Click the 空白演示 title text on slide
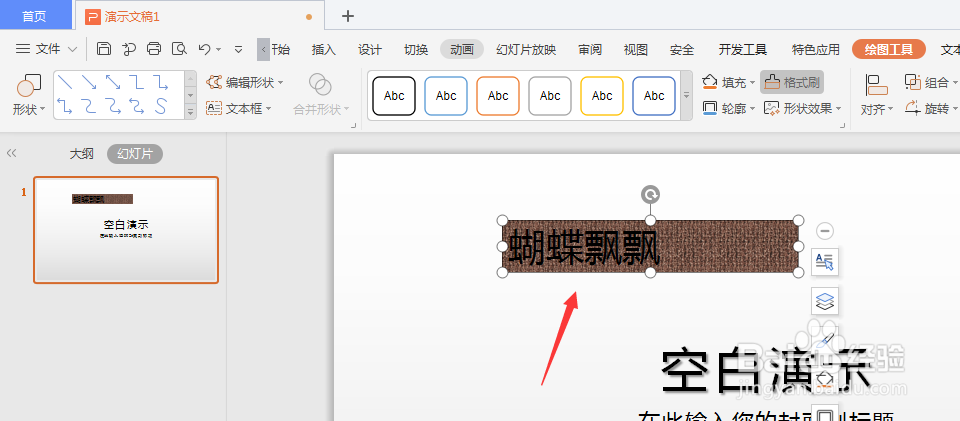Screen dimensions: 960x421 coord(767,371)
